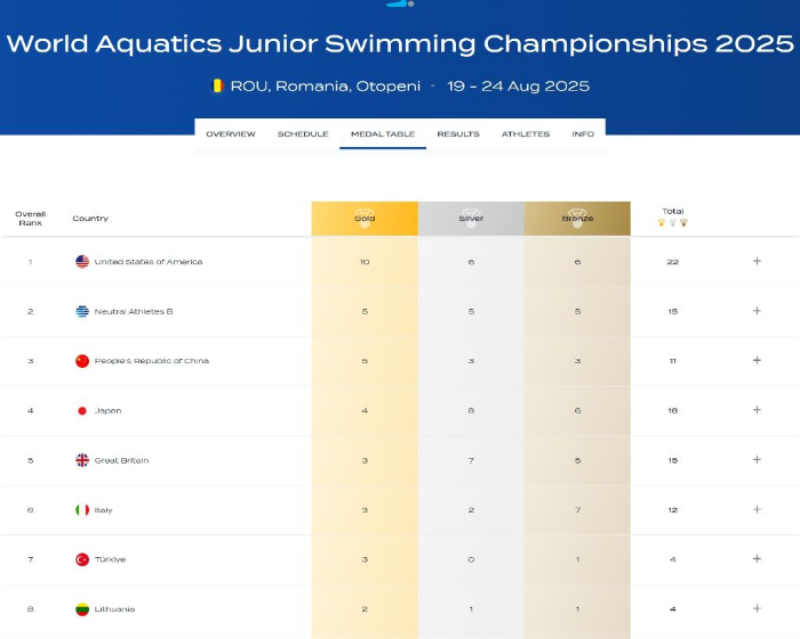Expand the Great Britain row details
This screenshot has width=800, height=639.
[x=757, y=460]
